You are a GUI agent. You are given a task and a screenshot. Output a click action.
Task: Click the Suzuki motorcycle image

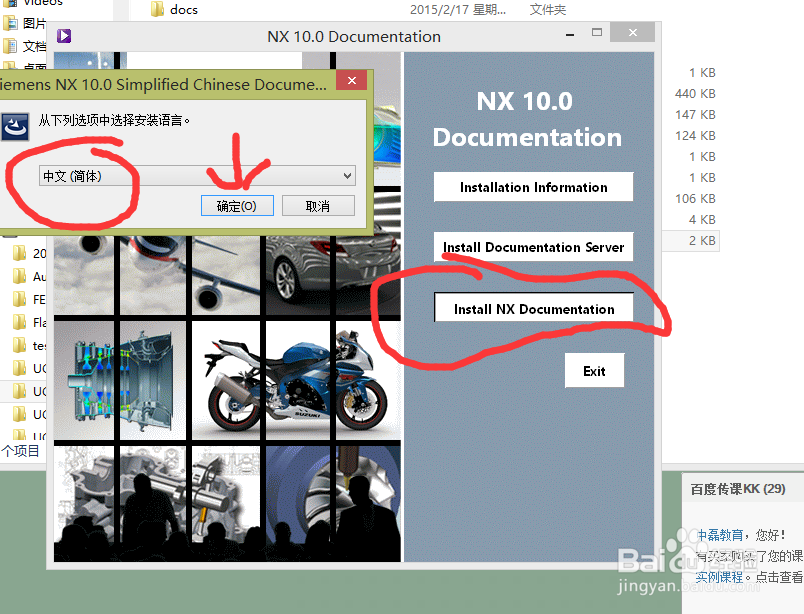pos(296,380)
